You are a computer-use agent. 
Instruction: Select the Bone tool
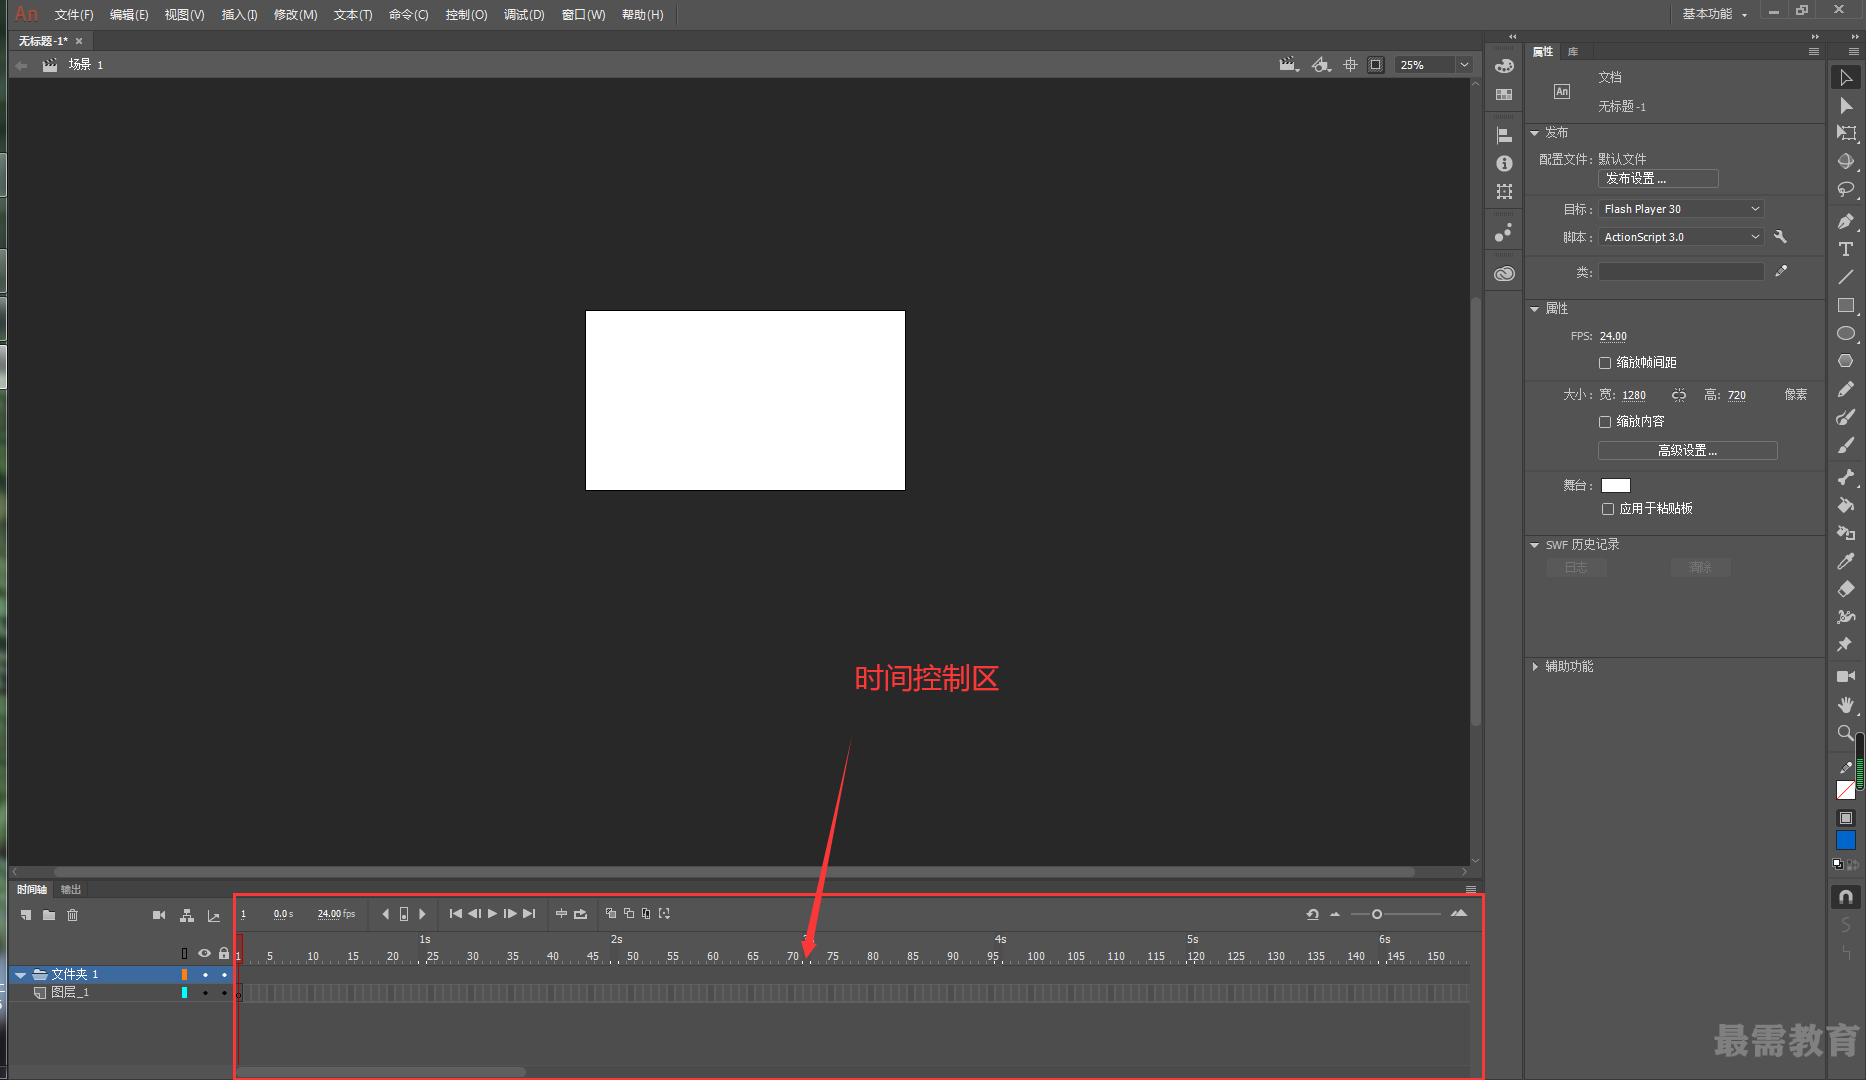[x=1846, y=477]
